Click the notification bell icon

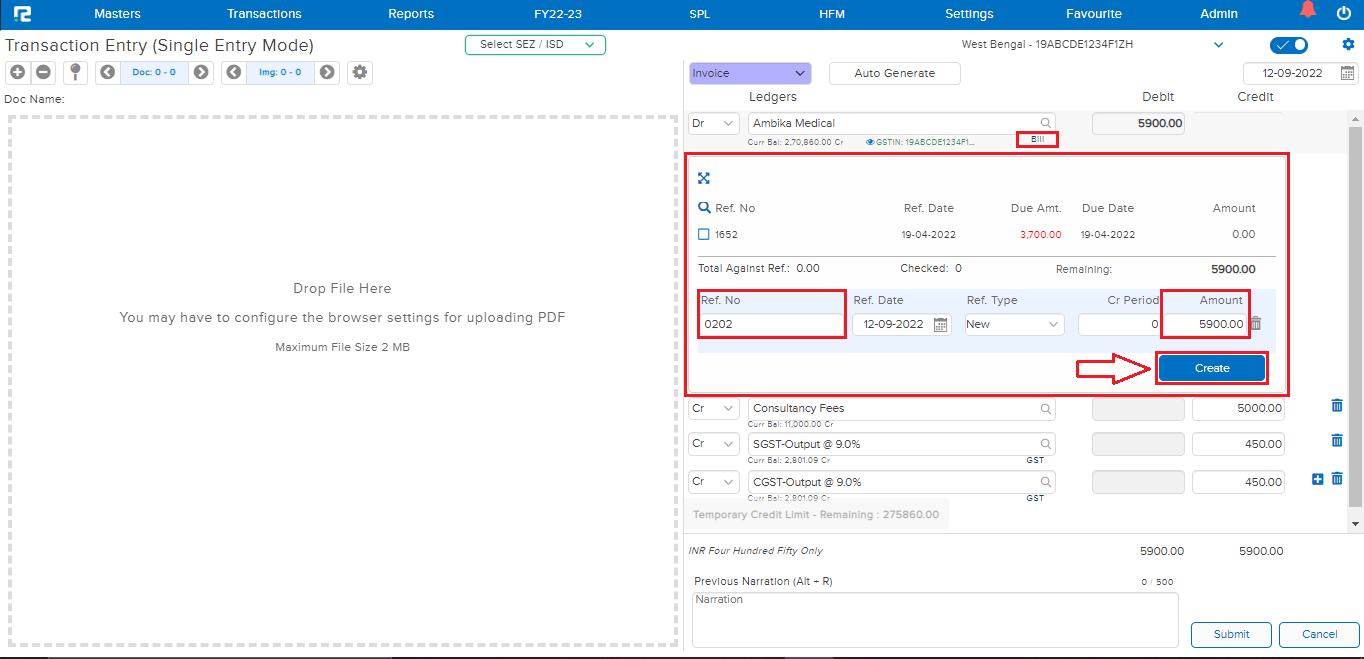(x=1307, y=12)
